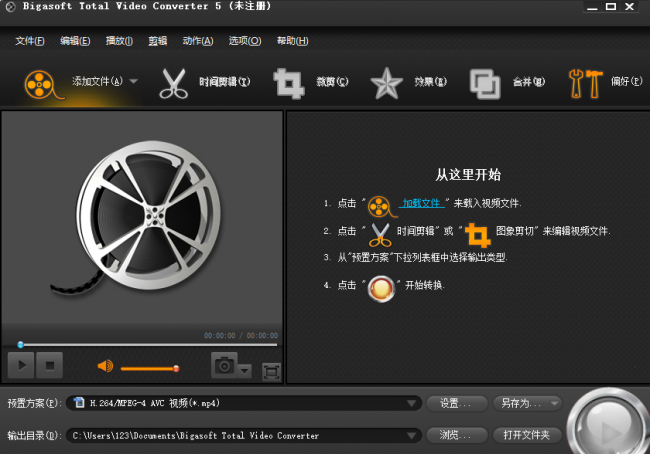
Task: Click the 加载文件 hyperlink
Action: coord(422,203)
